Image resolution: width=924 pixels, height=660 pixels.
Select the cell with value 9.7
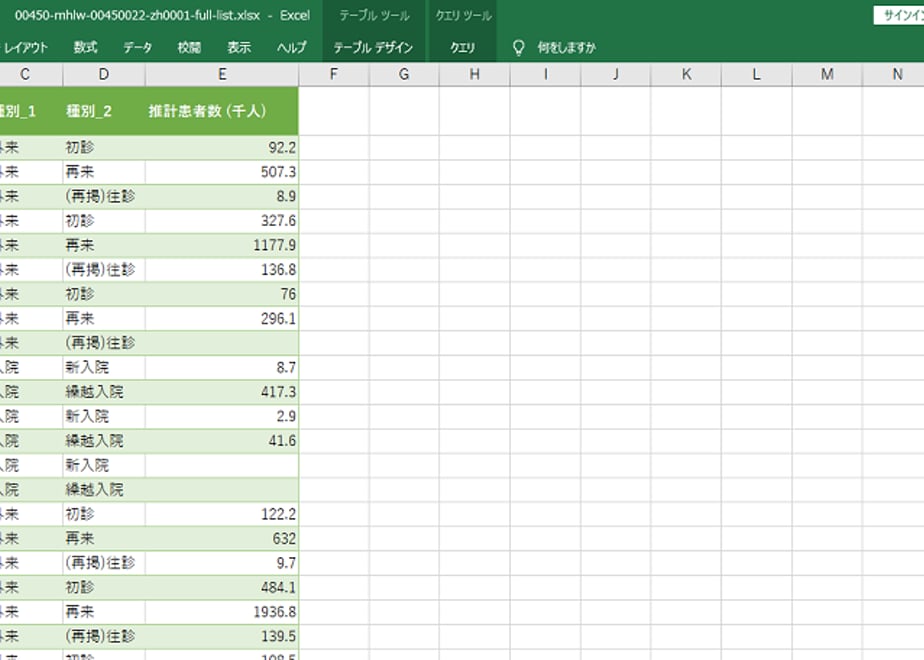click(222, 563)
